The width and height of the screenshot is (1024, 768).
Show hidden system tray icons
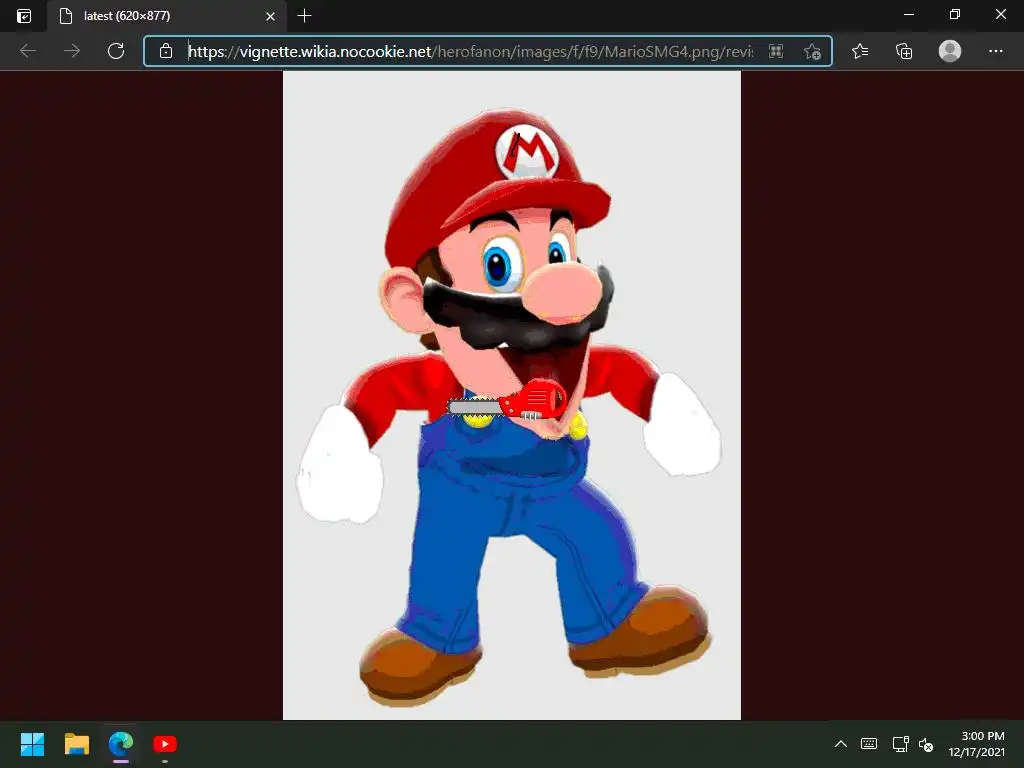coord(840,744)
